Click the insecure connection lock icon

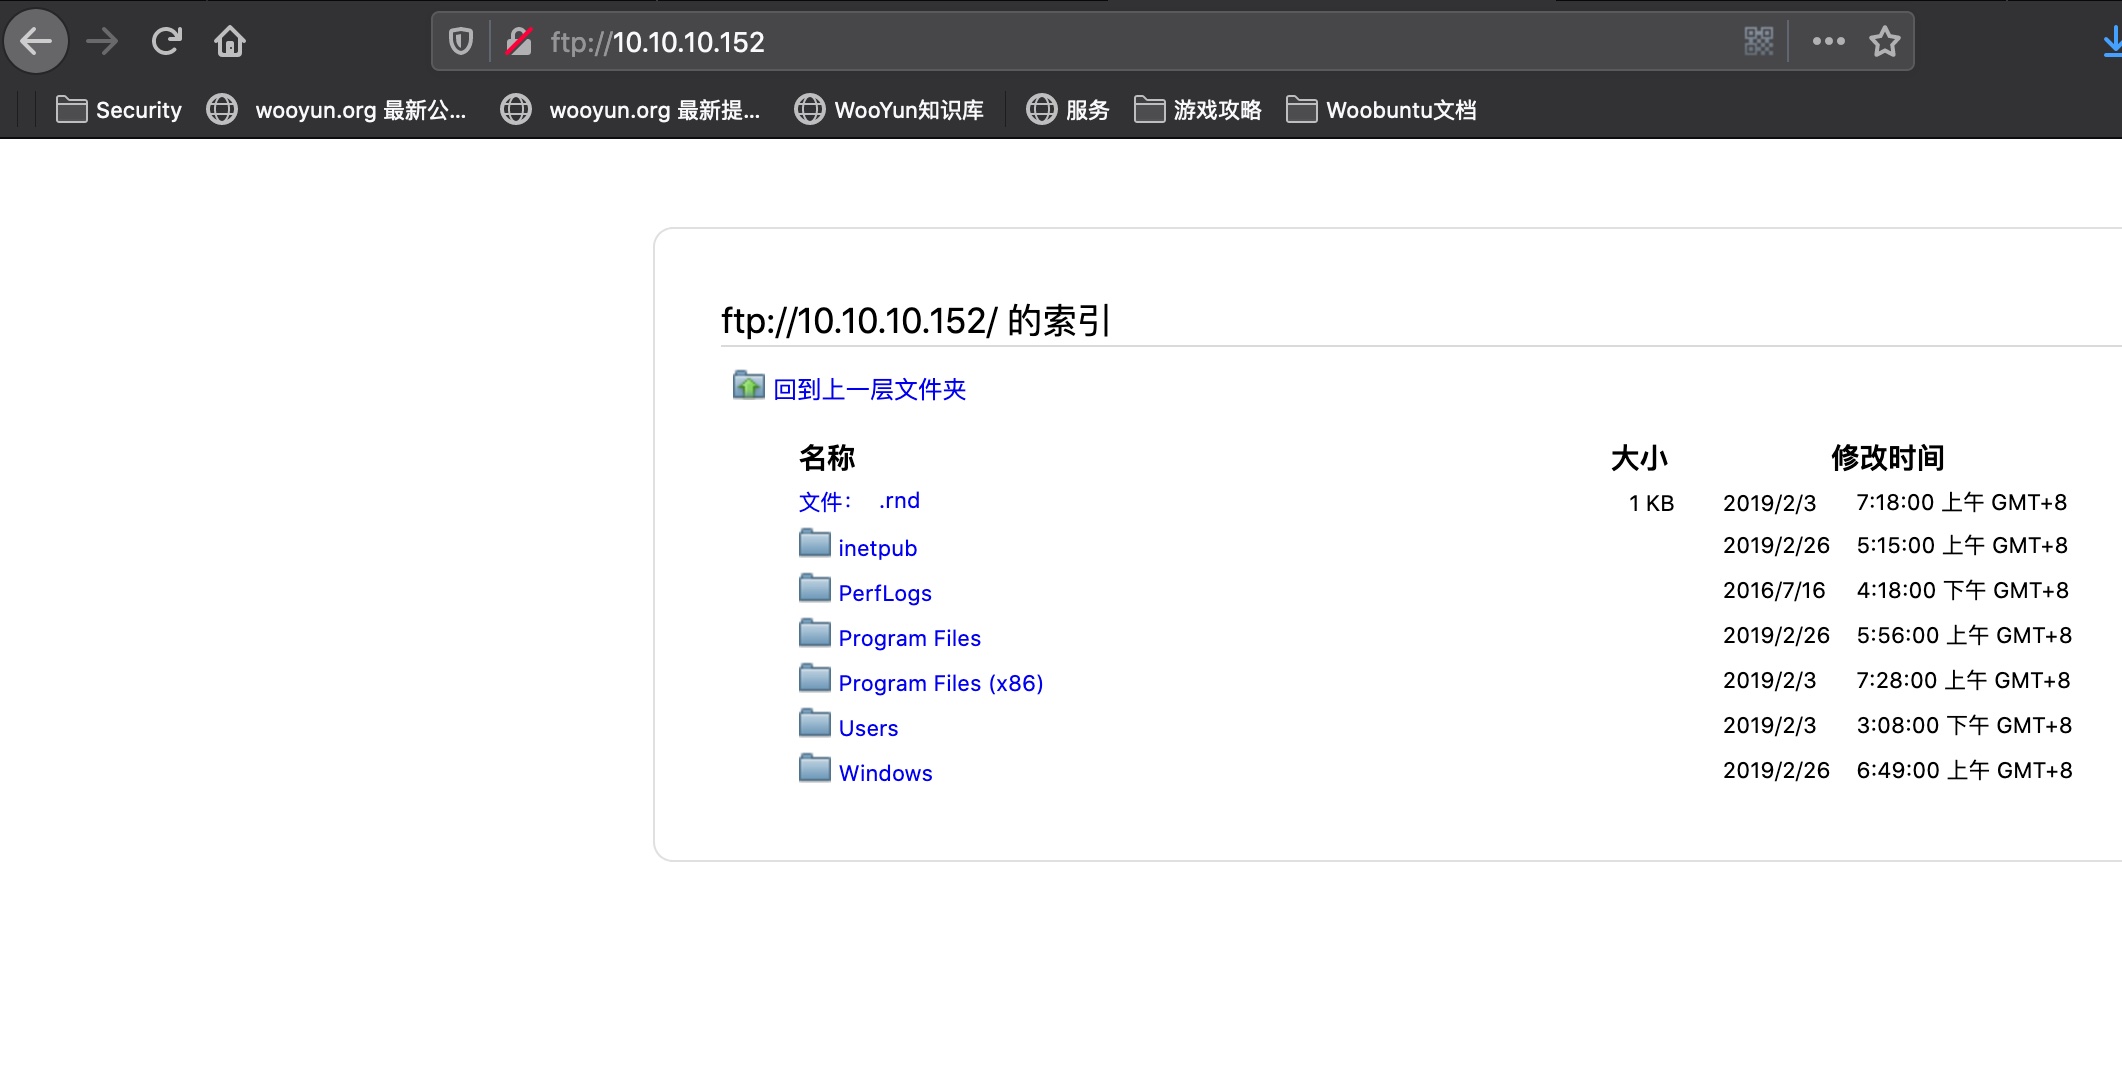coord(519,42)
